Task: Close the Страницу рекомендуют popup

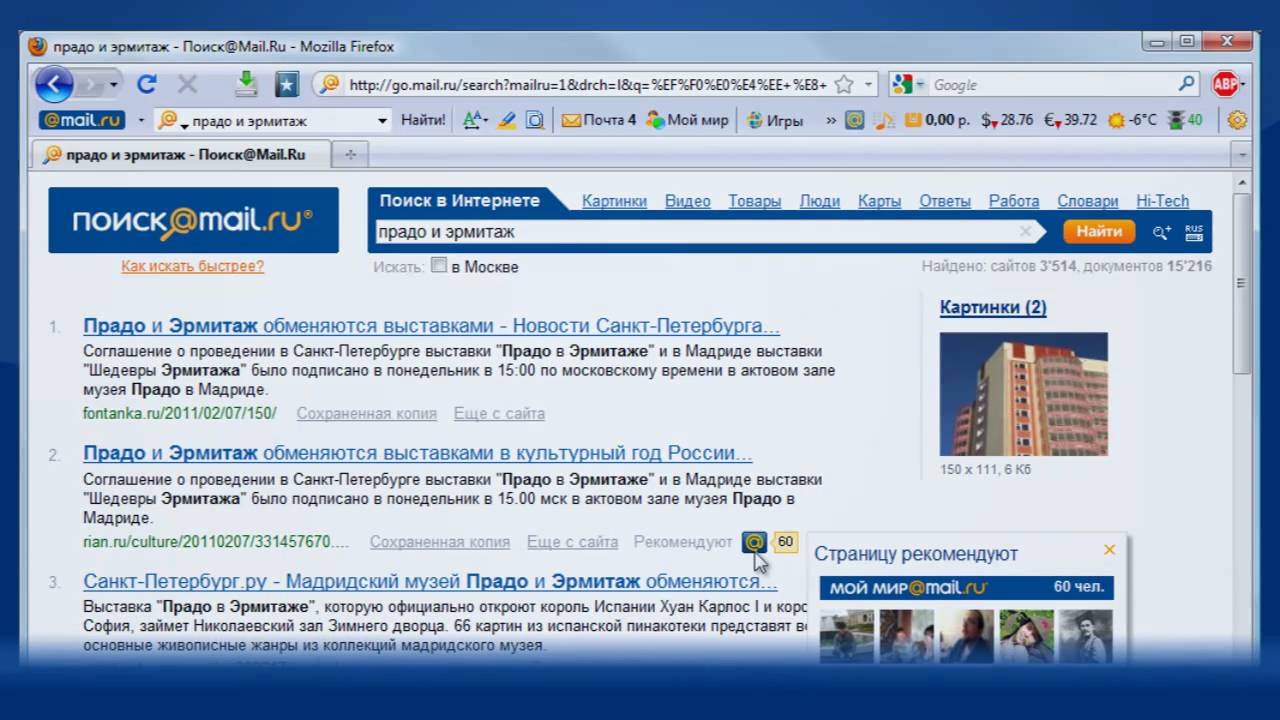Action: tap(1109, 550)
